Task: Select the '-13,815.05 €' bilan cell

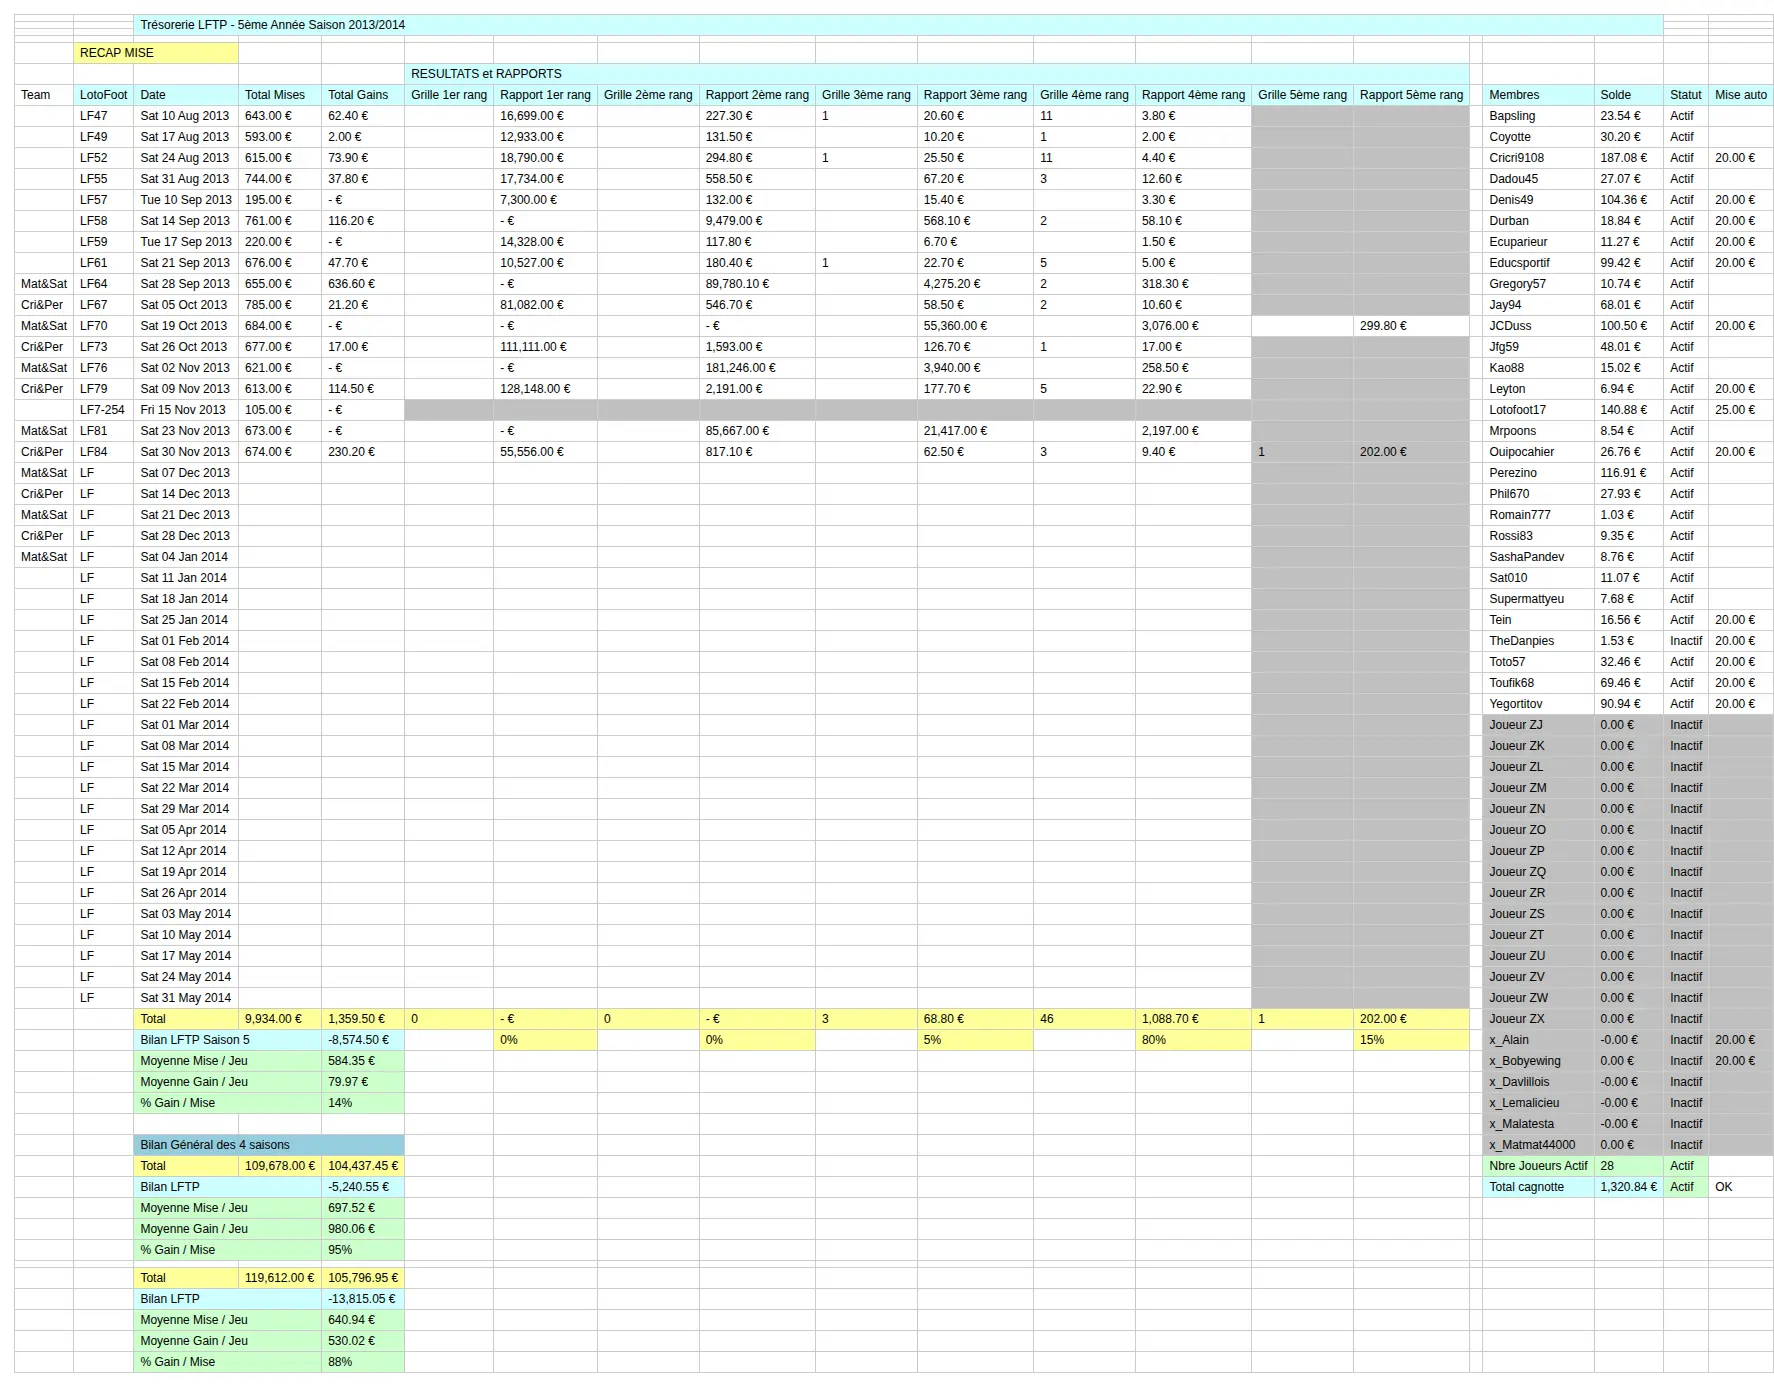Action: pos(363,1299)
